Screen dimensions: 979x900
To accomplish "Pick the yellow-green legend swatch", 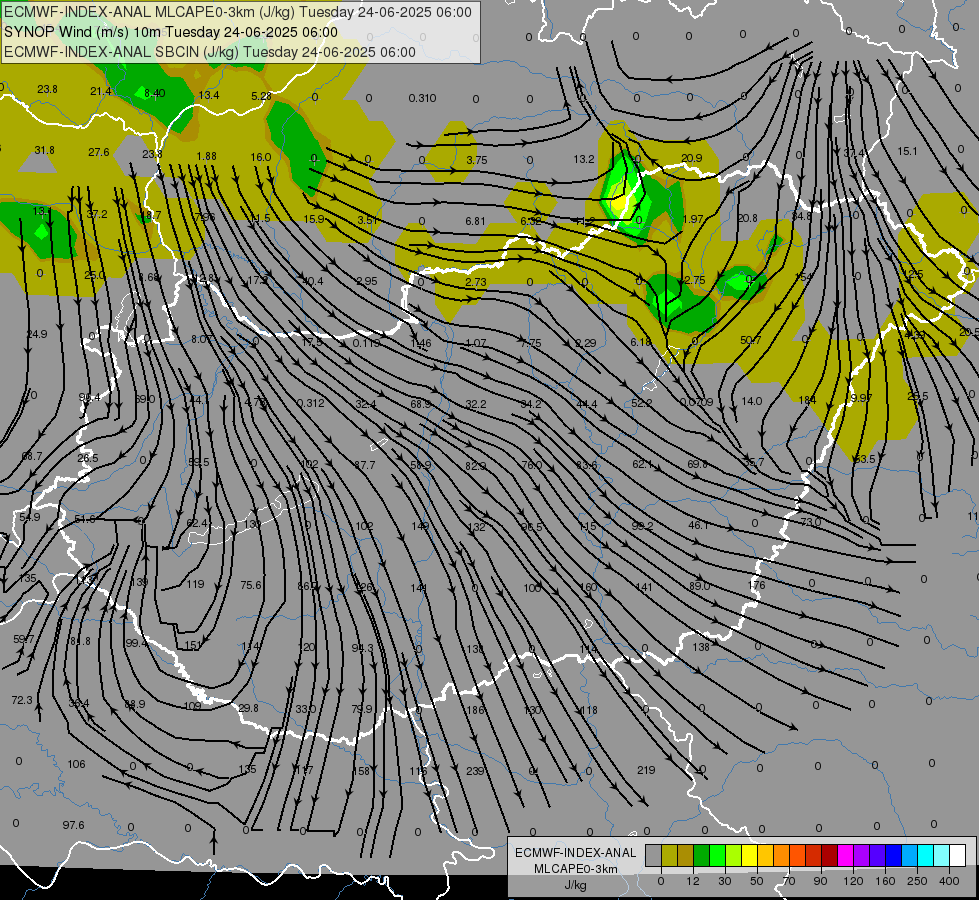I will pos(734,856).
